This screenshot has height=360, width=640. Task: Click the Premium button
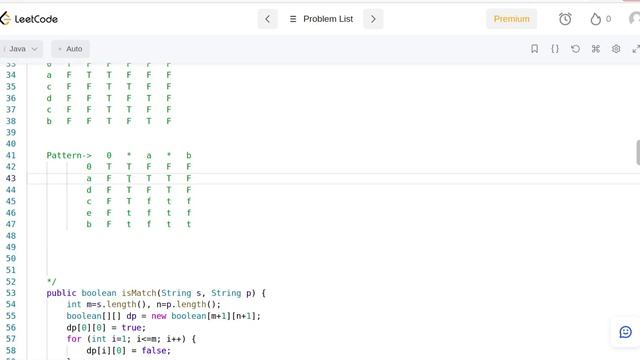(x=511, y=19)
